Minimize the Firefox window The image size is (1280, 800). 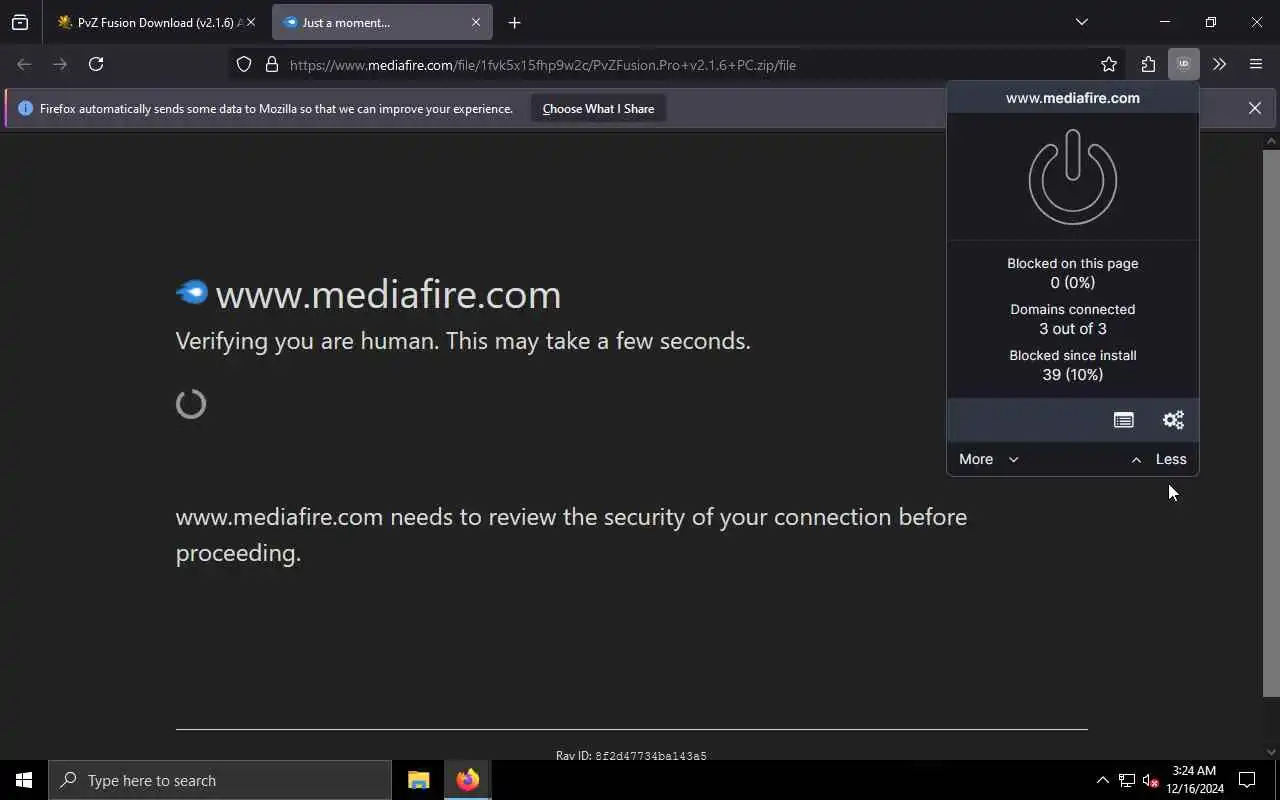coord(1164,22)
